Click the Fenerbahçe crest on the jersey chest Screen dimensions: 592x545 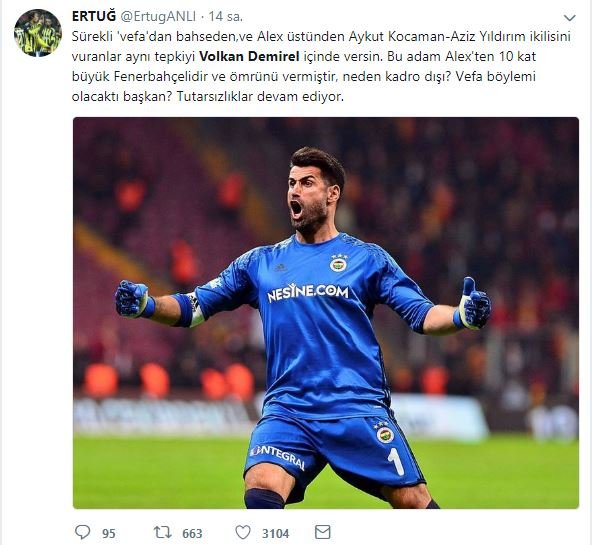pos(338,262)
